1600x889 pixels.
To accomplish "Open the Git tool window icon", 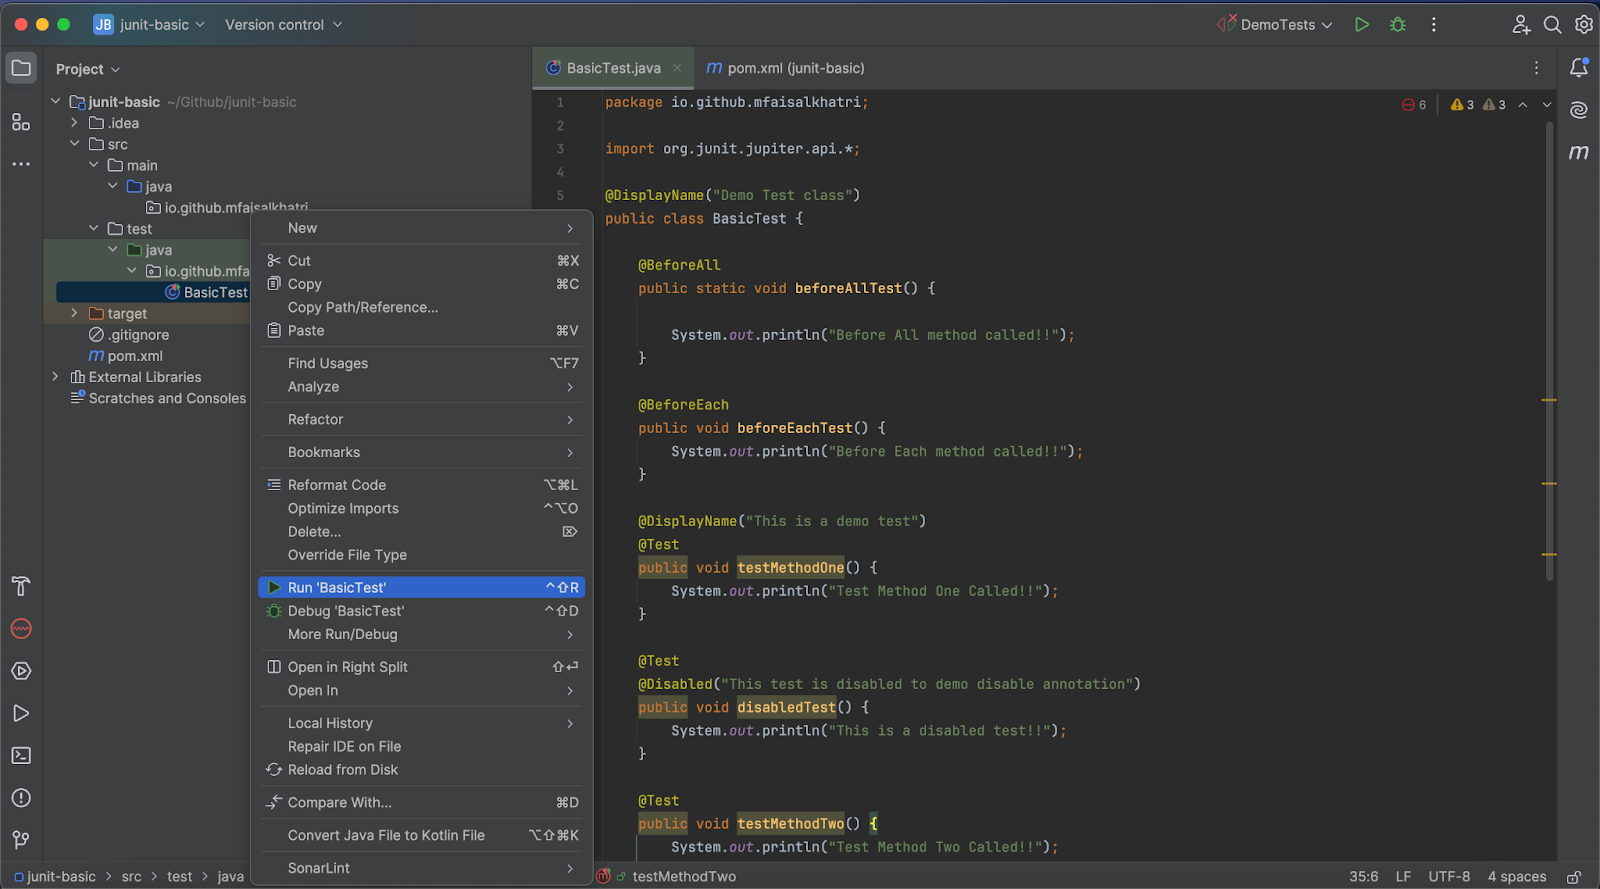I will pos(21,840).
